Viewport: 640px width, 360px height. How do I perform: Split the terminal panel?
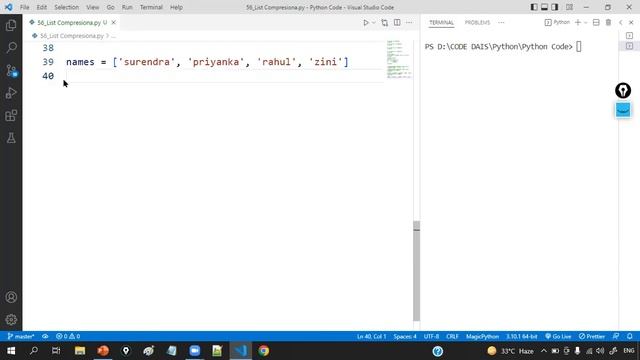tap(596, 23)
